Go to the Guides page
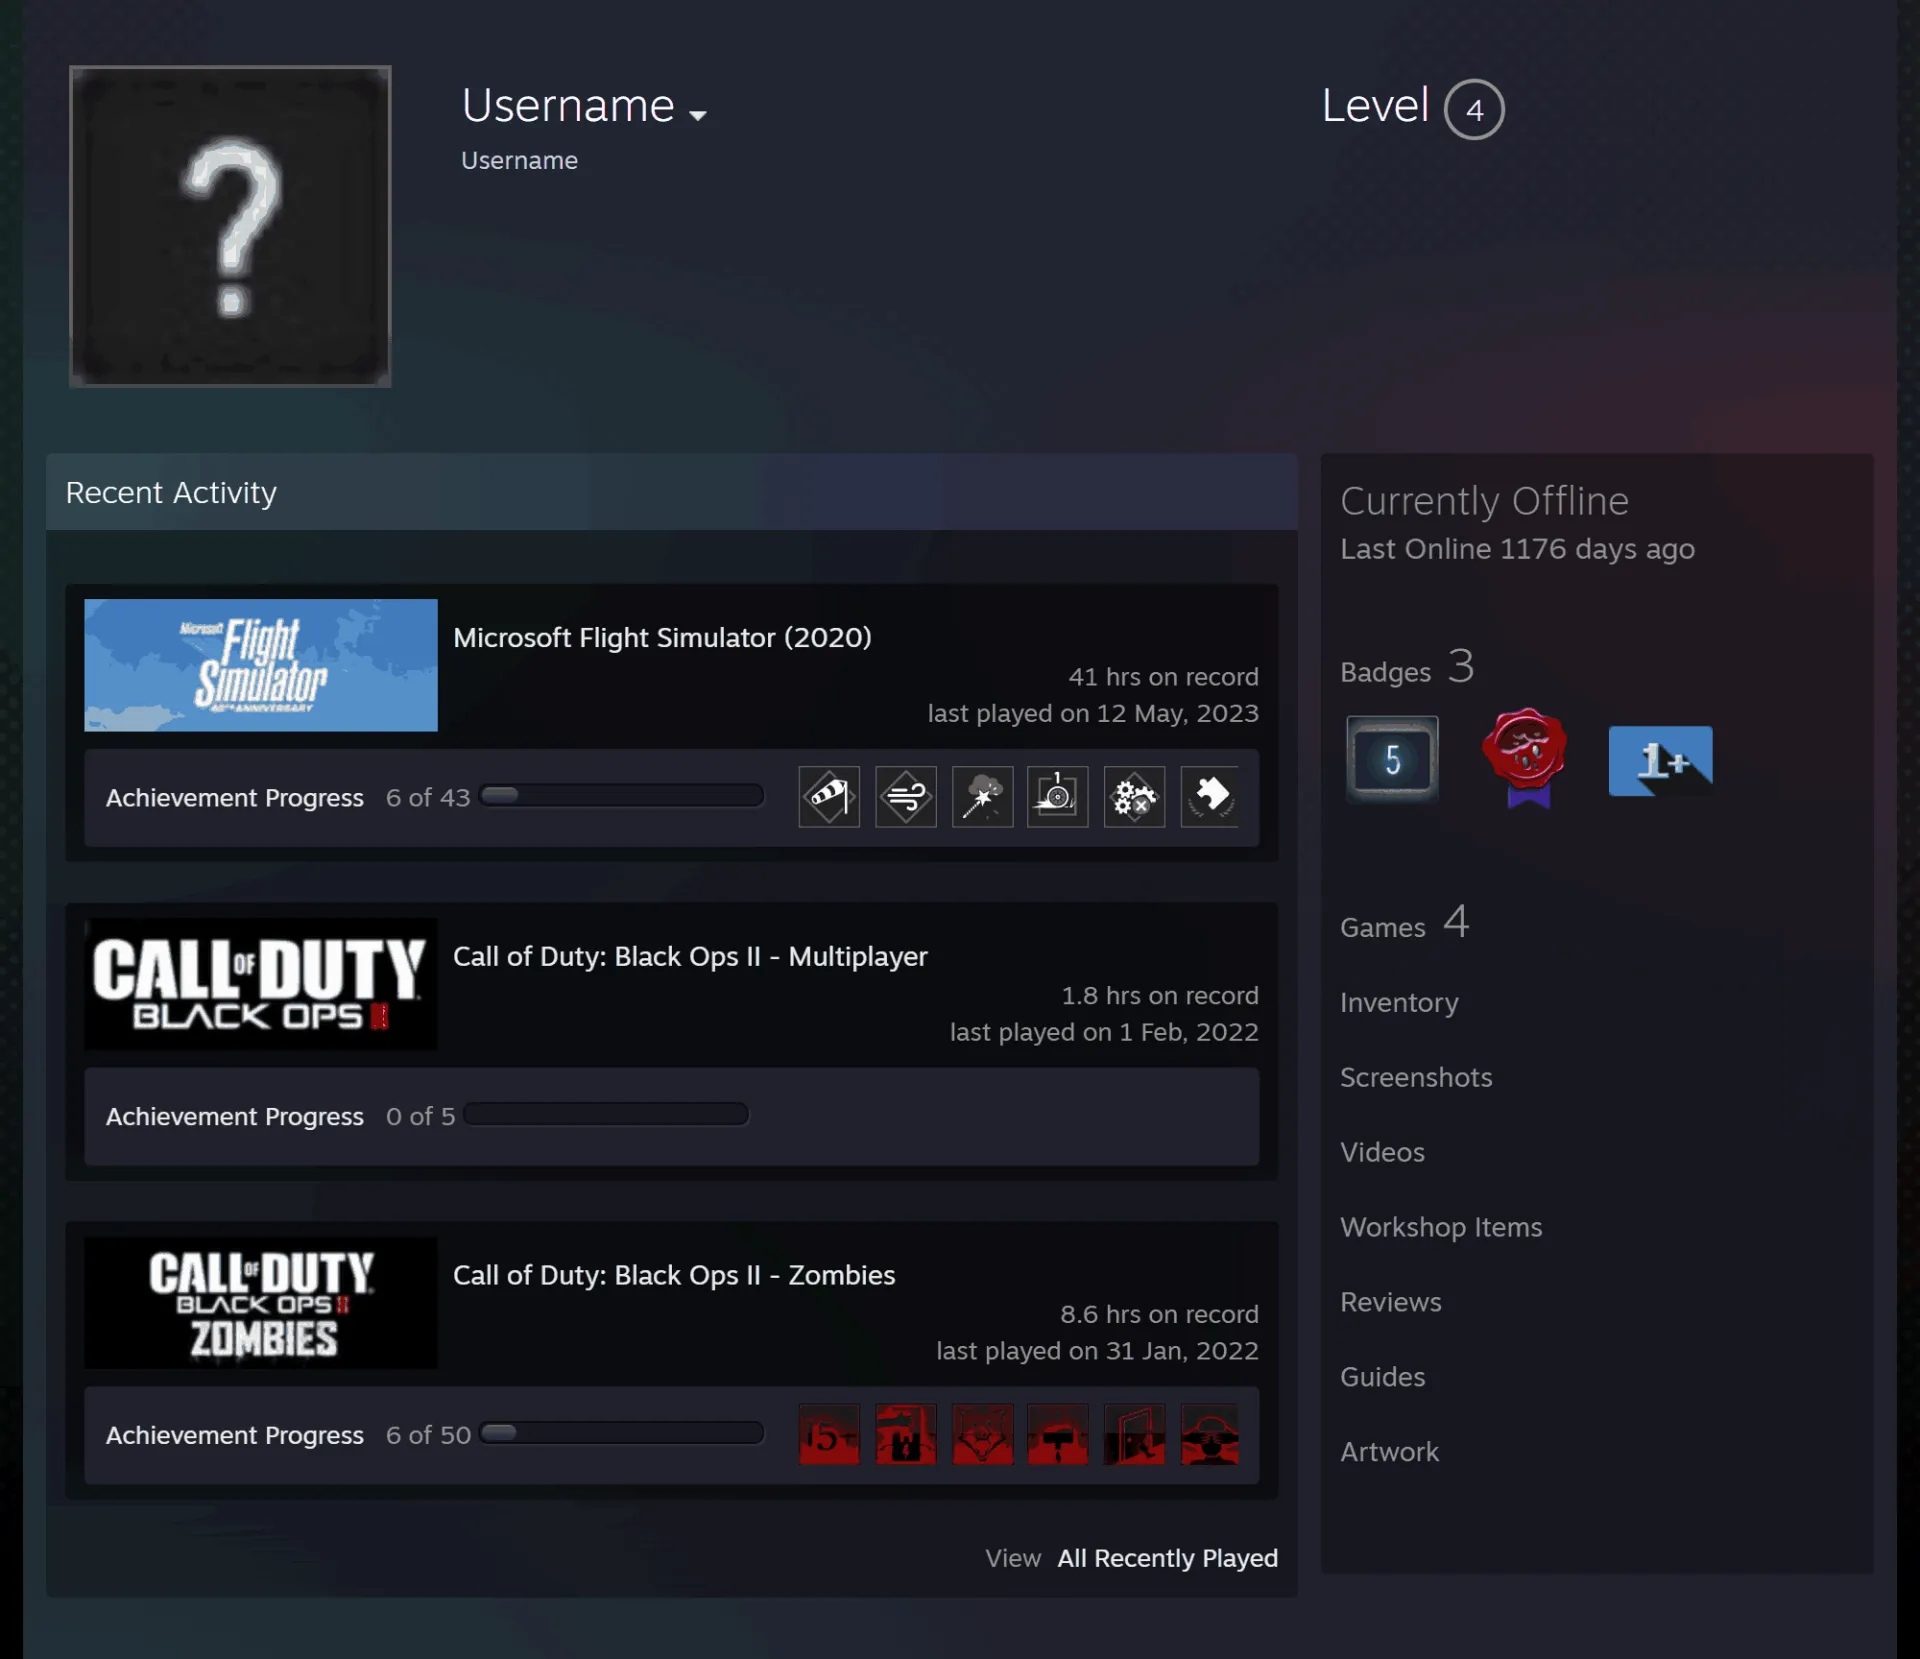This screenshot has width=1920, height=1659. tap(1382, 1377)
